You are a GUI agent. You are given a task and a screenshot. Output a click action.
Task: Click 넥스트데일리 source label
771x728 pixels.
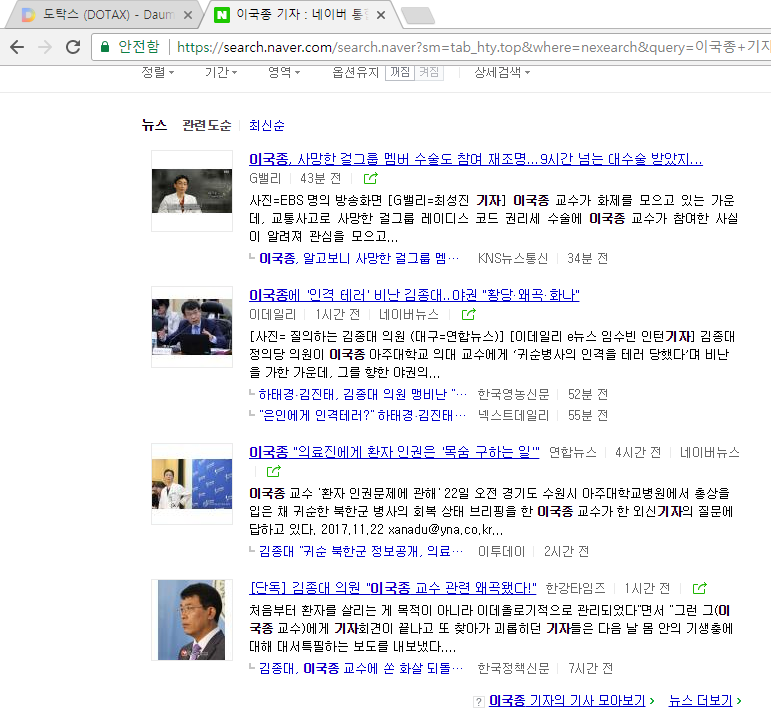point(513,415)
